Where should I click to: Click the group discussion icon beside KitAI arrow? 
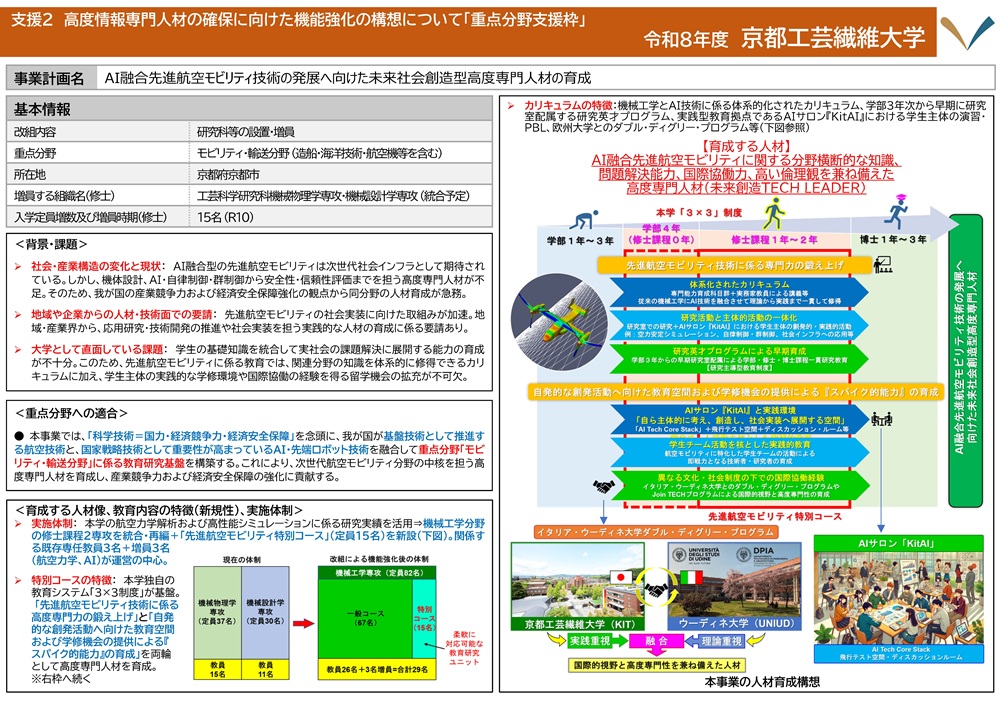(881, 420)
